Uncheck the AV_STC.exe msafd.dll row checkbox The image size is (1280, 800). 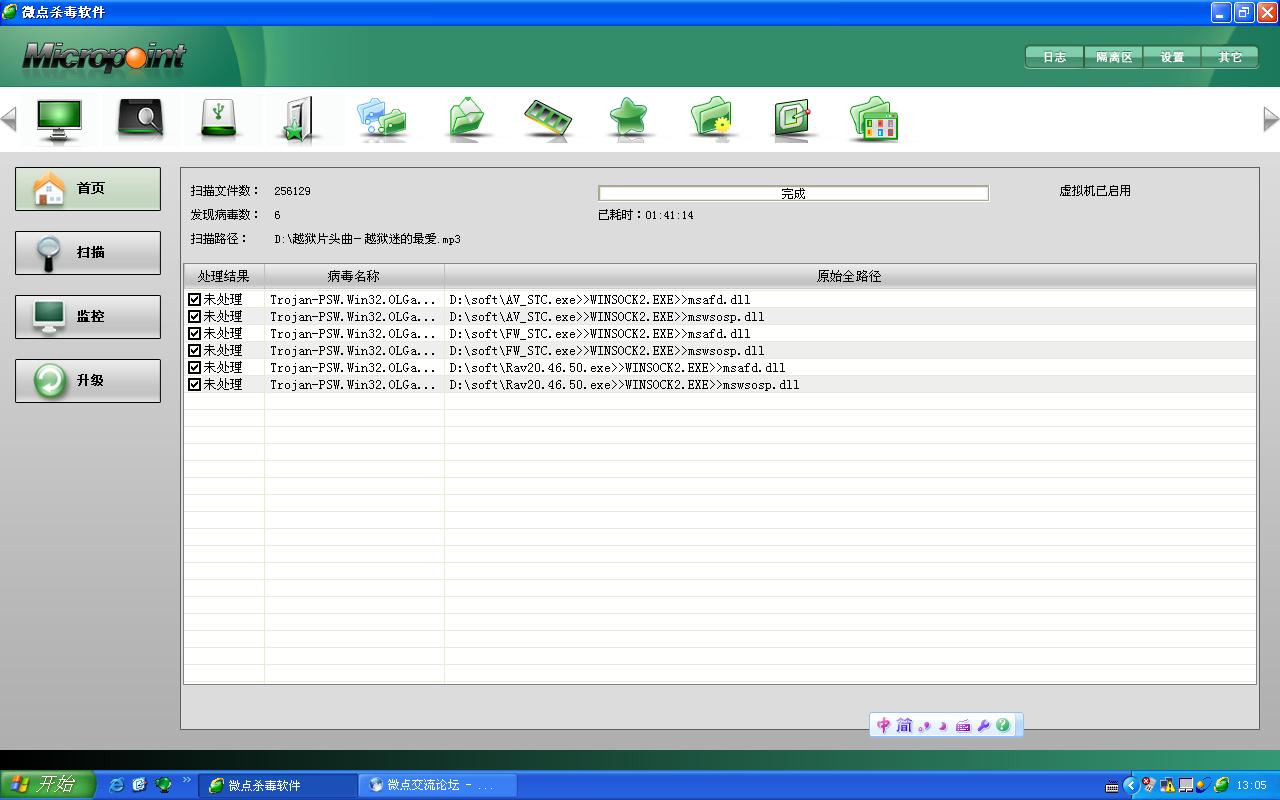194,299
